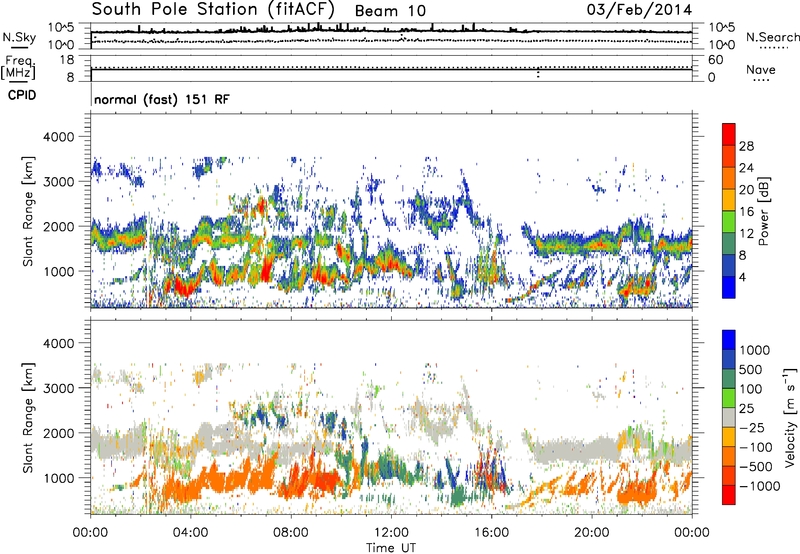
Task: Click the velocity panel "Slant Range [km]" label
Action: (28, 418)
